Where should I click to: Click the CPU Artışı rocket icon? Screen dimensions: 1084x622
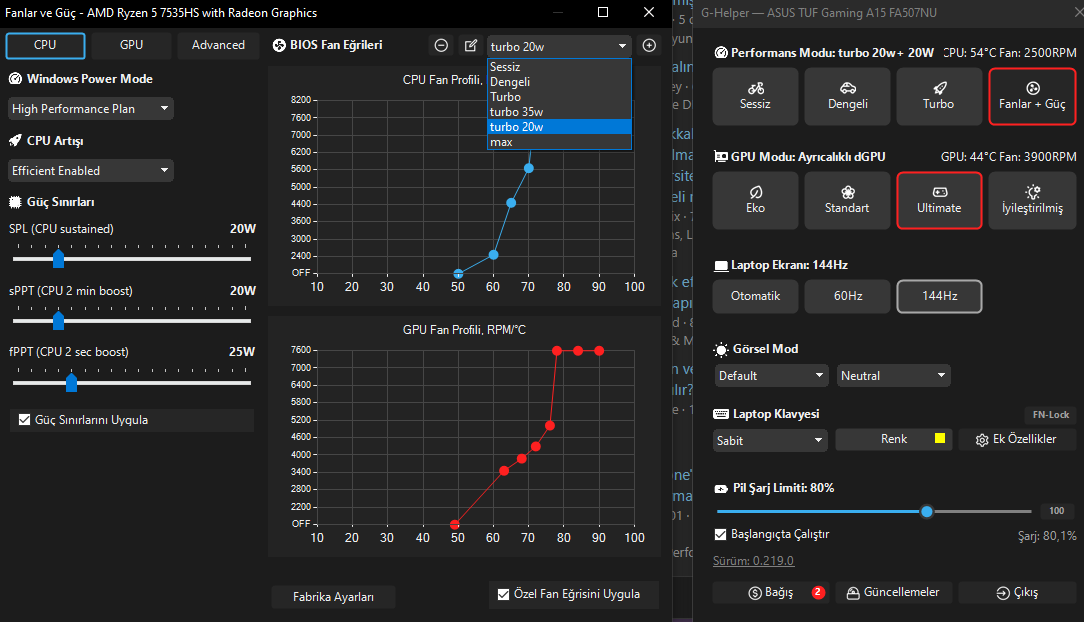15,141
